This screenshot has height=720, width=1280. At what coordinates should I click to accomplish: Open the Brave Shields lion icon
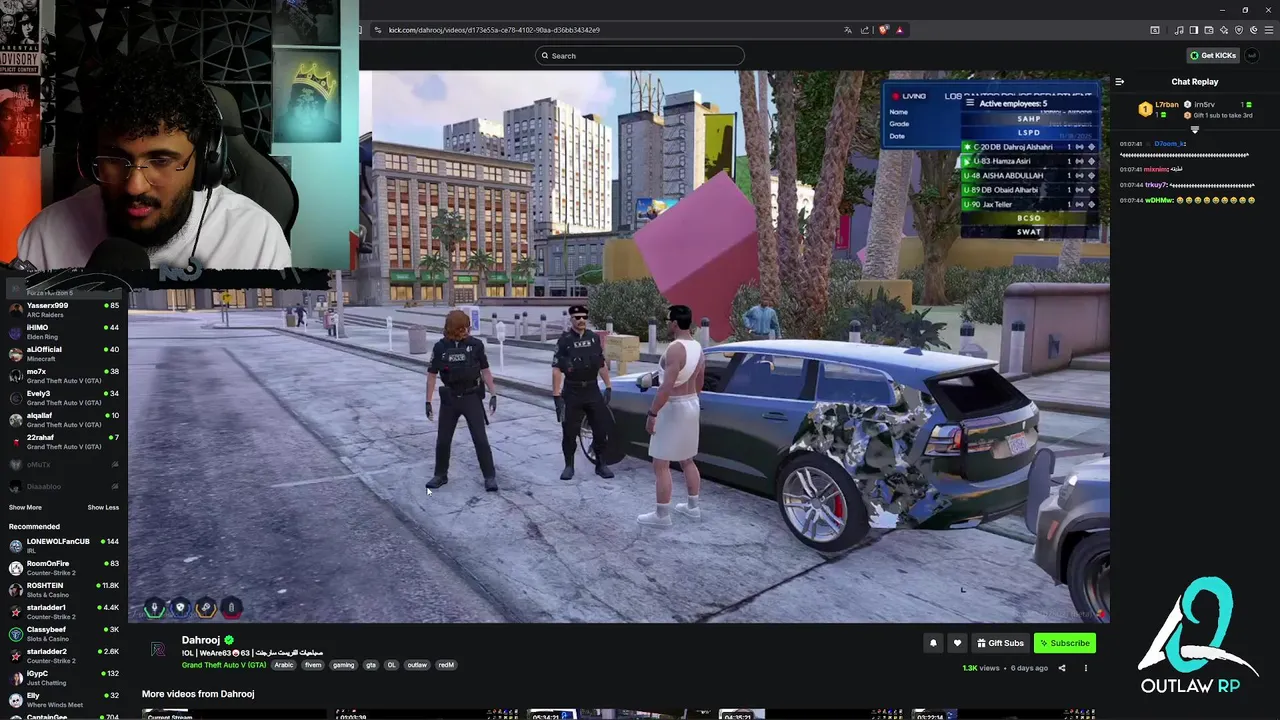[x=883, y=30]
